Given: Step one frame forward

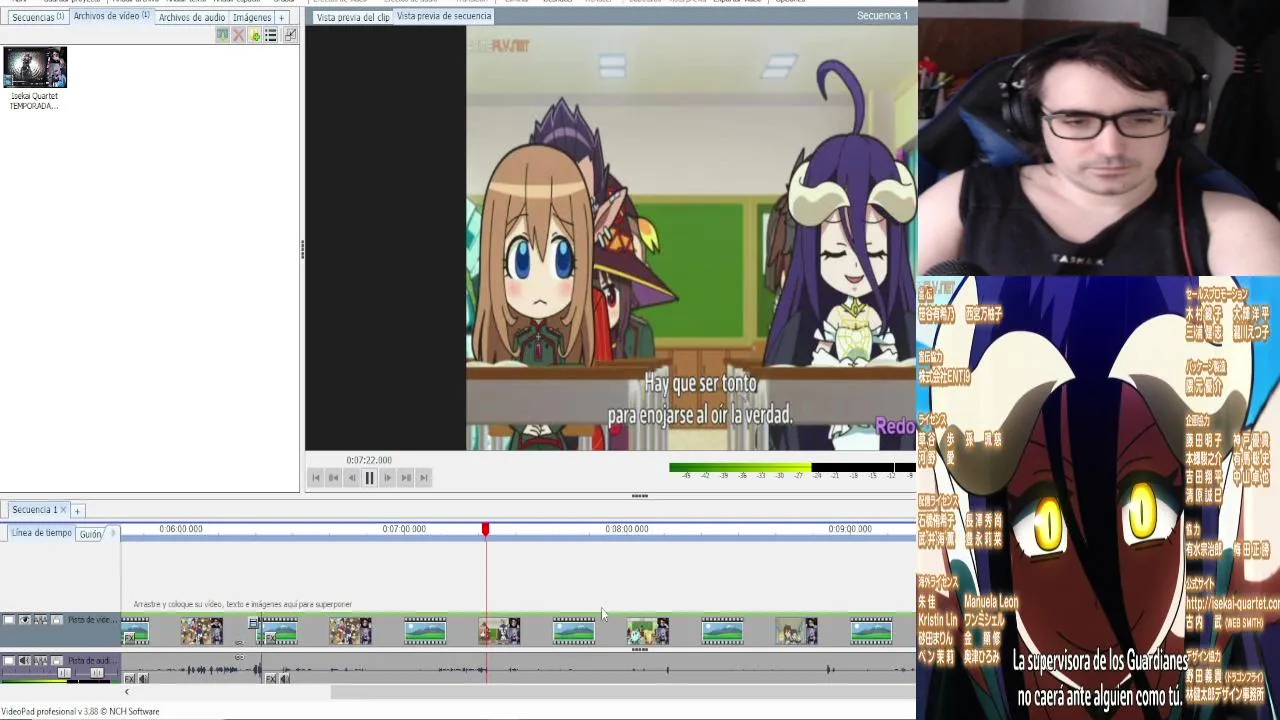Looking at the screenshot, I should coord(387,478).
